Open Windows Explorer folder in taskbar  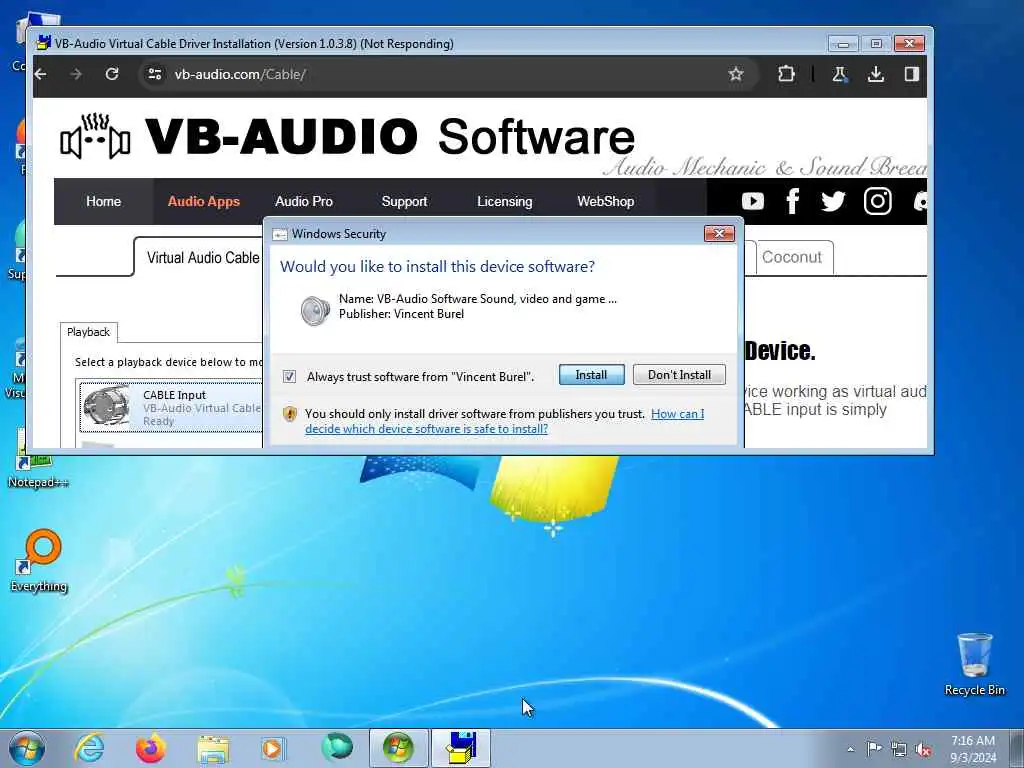213,750
